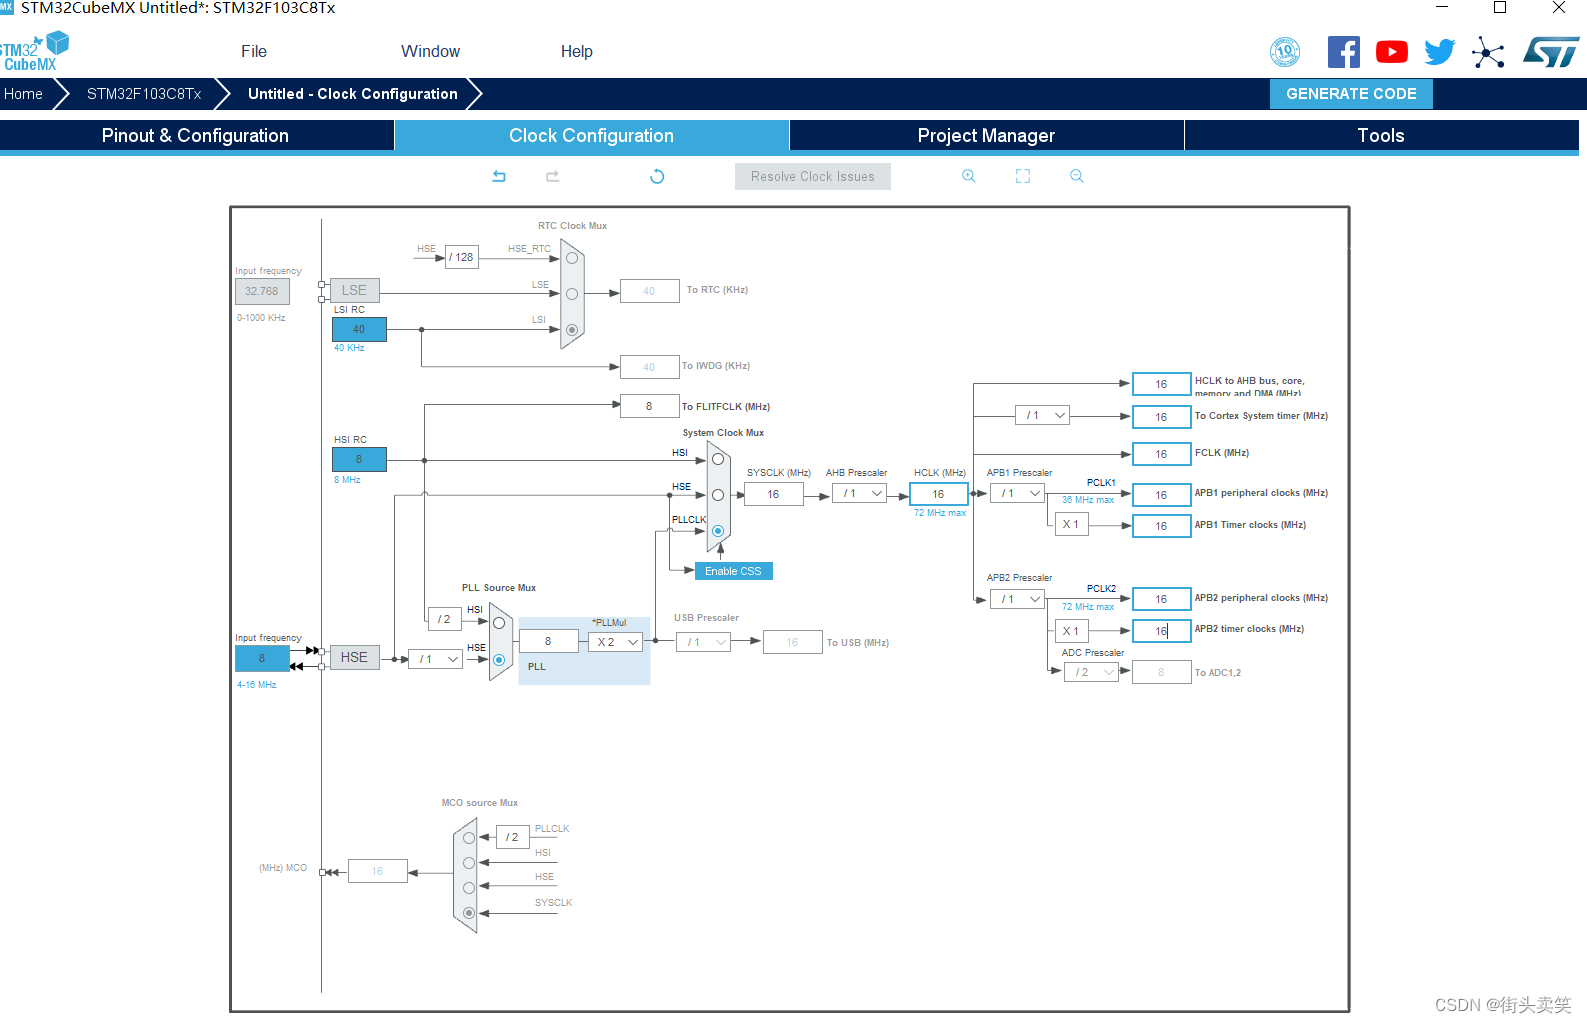Click the Resolve Clock Issues button
The width and height of the screenshot is (1587, 1023).
[x=813, y=177]
